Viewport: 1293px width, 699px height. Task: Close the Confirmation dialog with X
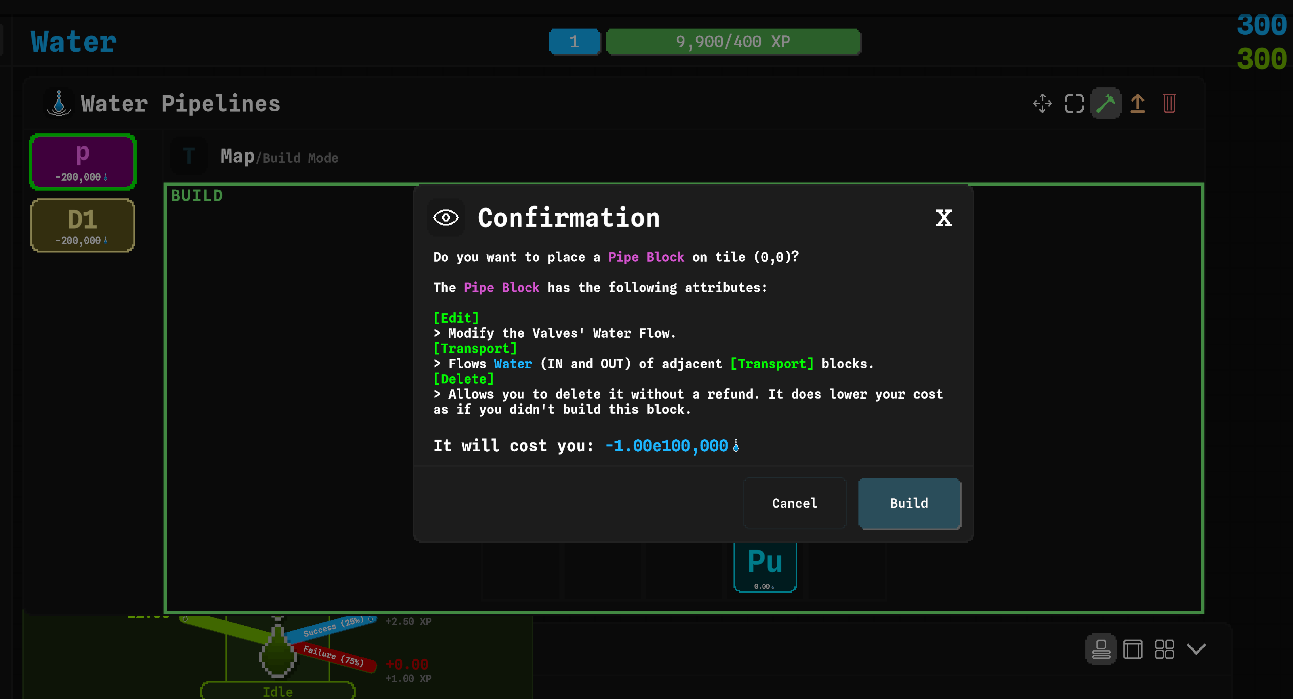(x=943, y=218)
